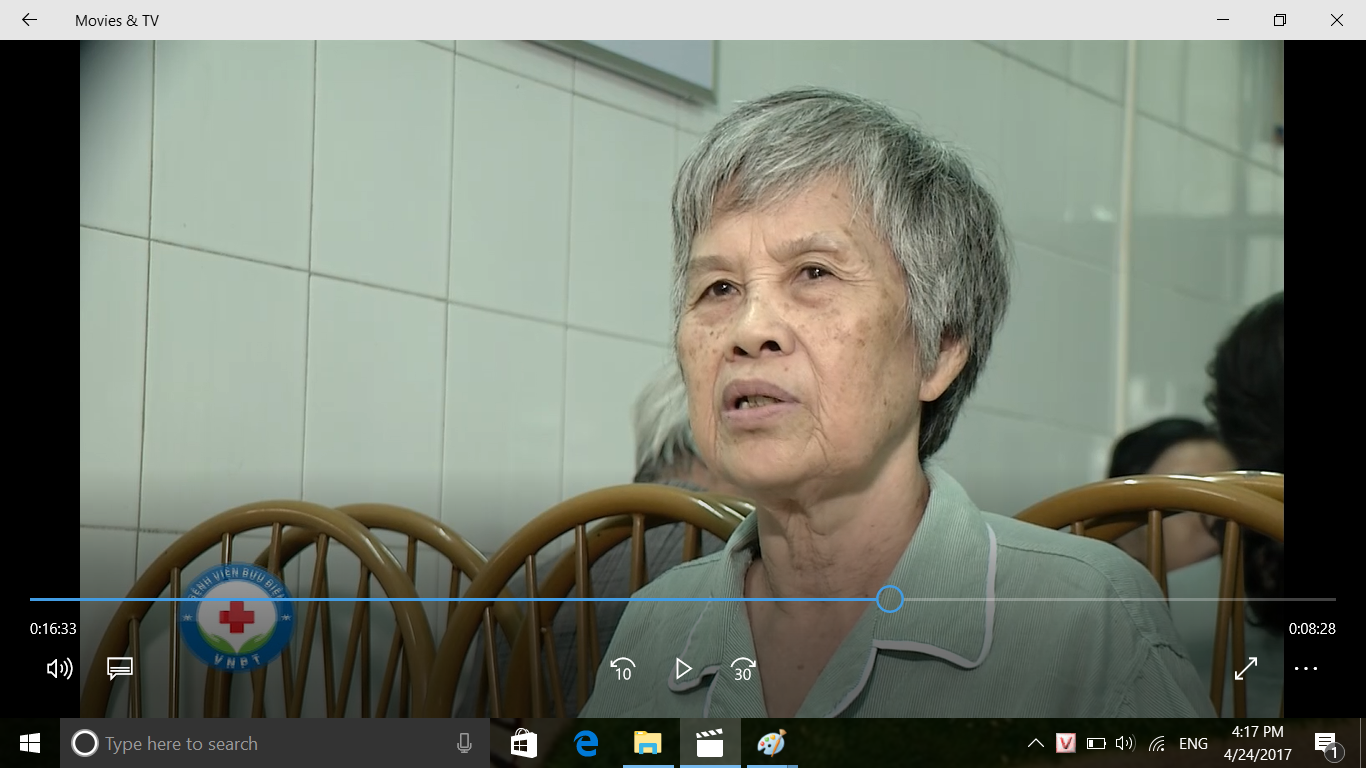The width and height of the screenshot is (1366, 768).
Task: Go back with the back arrow
Action: [x=29, y=20]
